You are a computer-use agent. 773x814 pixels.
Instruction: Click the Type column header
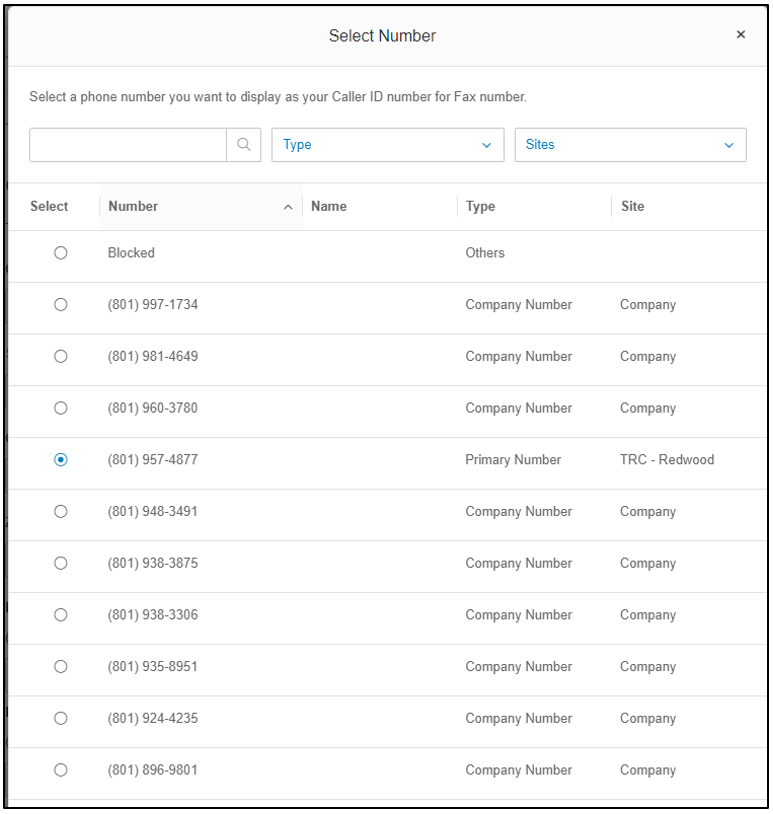point(480,206)
